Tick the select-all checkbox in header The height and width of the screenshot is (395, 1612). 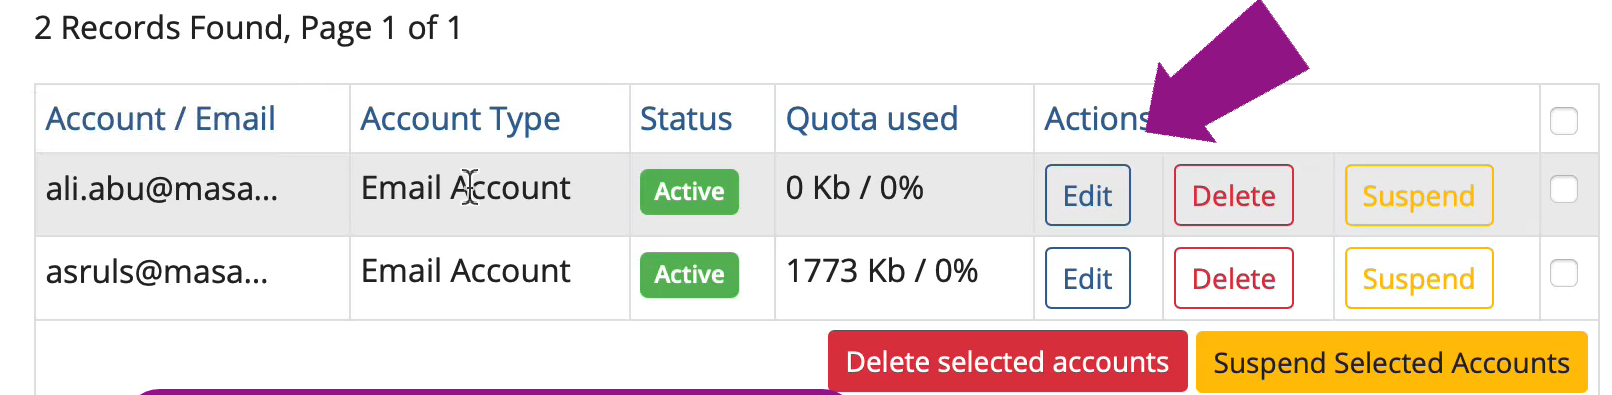[1563, 120]
